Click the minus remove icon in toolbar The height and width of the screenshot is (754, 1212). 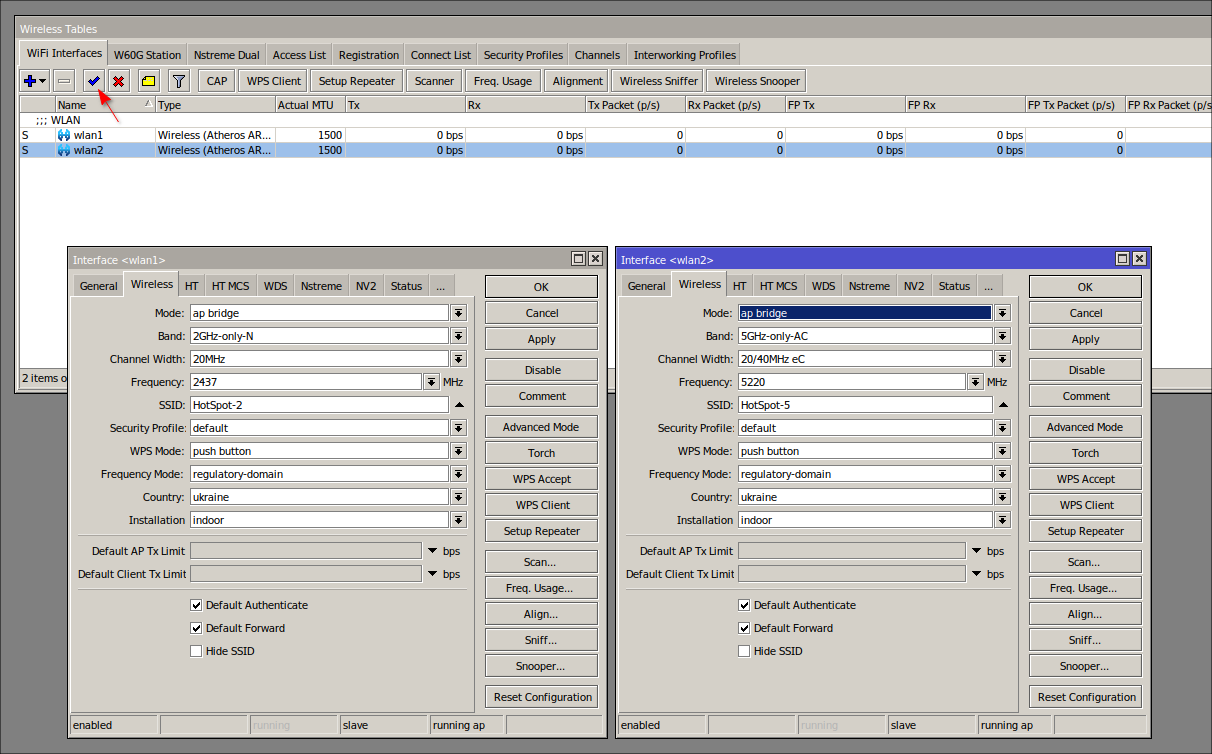coord(64,81)
